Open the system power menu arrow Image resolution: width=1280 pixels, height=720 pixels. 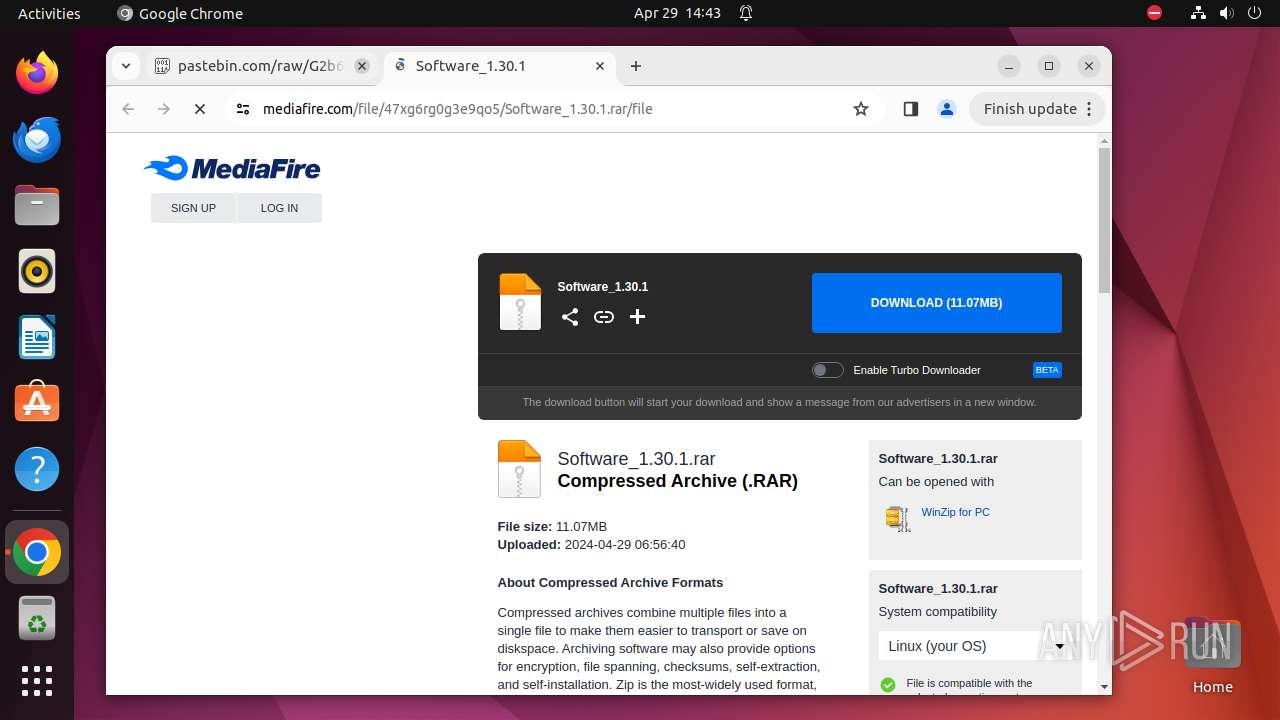(x=1254, y=13)
